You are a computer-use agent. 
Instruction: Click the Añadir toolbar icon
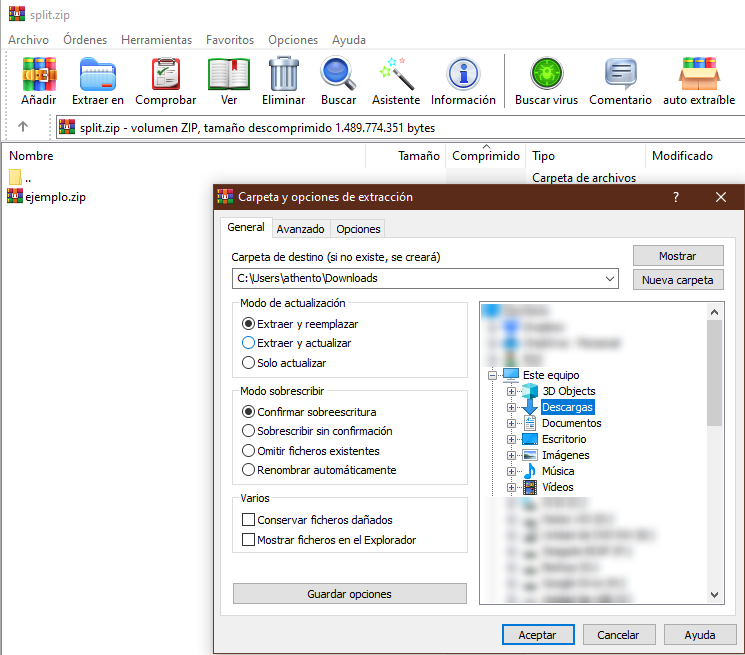click(x=39, y=75)
